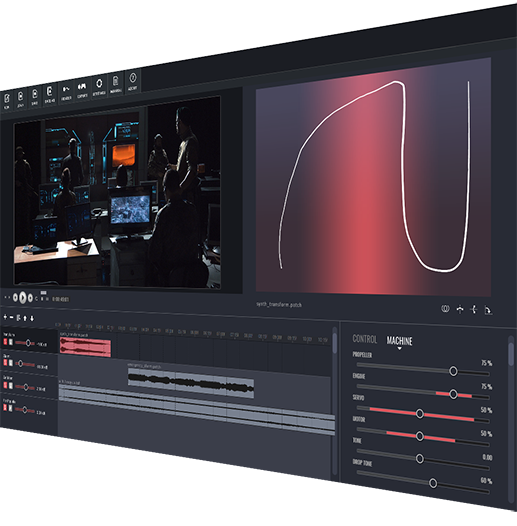Toggle the red button on the top track
This screenshot has height=526, width=517.
click(x=5, y=342)
